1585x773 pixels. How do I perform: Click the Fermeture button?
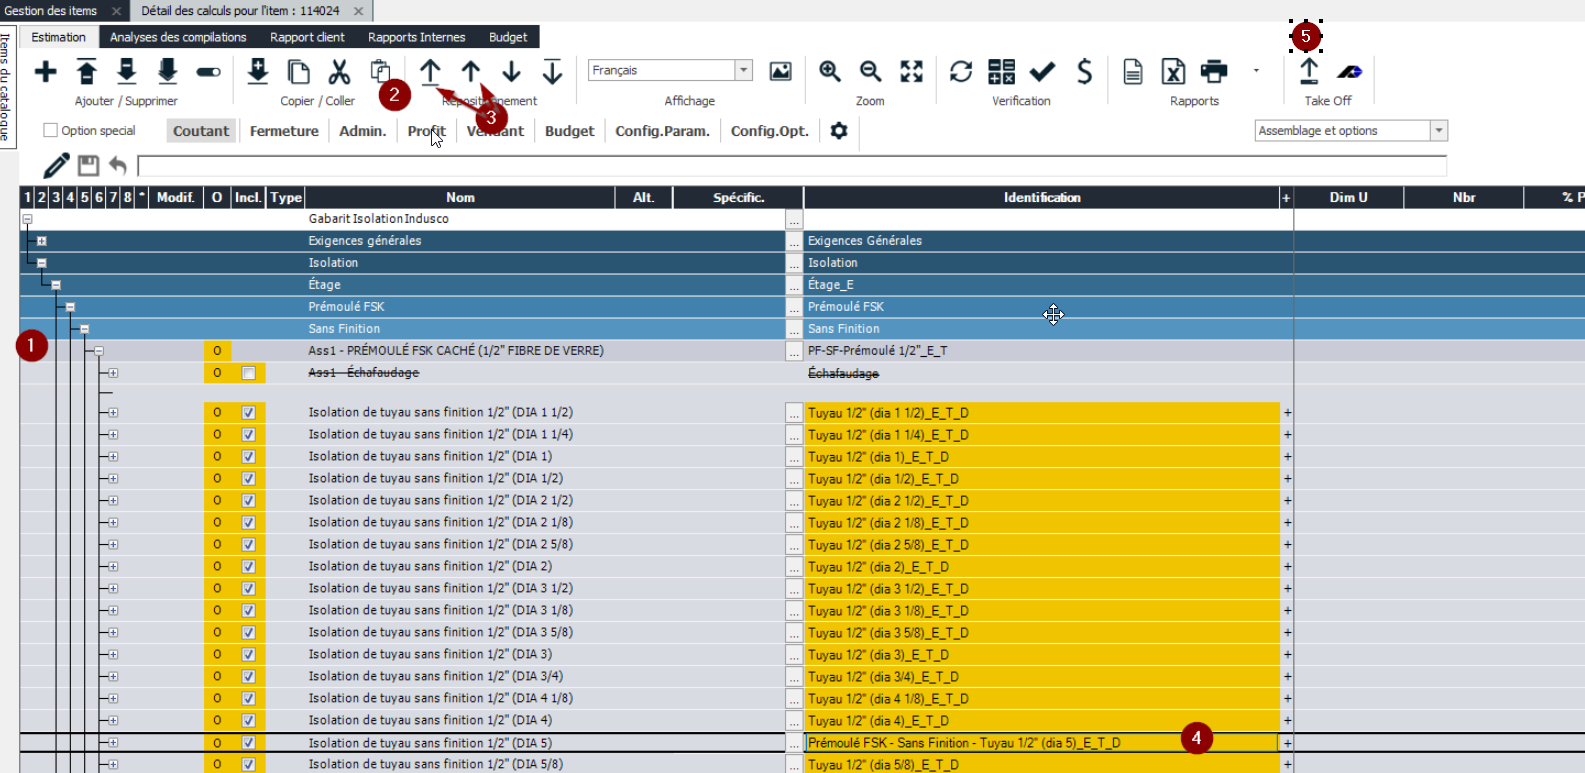(x=284, y=131)
